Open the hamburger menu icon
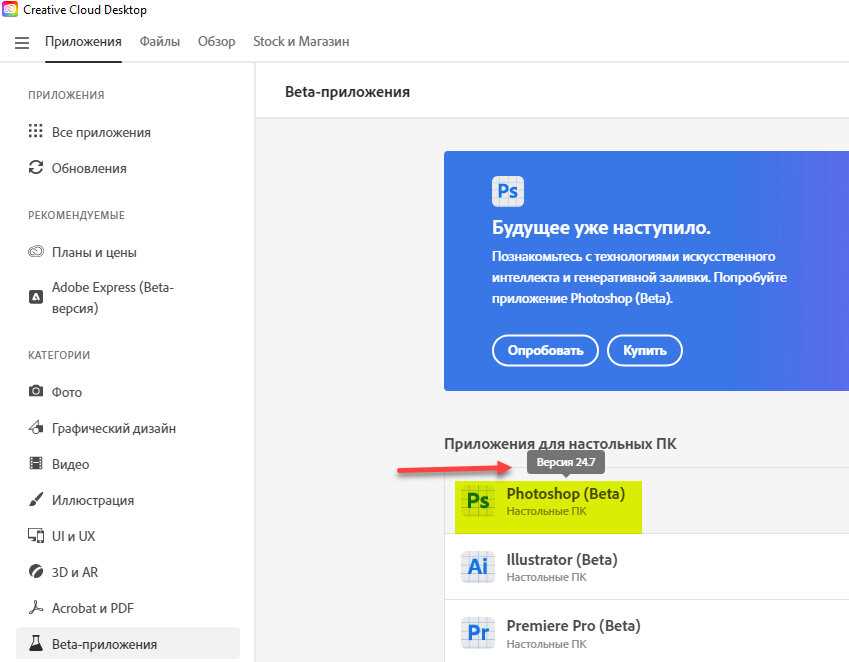The image size is (849, 662). pos(22,42)
